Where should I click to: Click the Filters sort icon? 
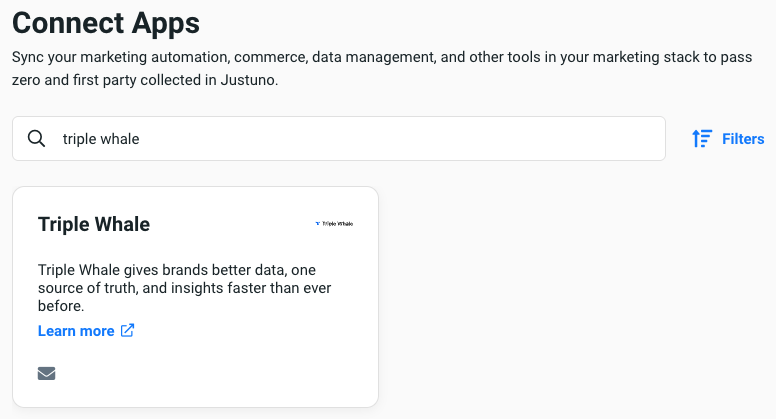coord(702,139)
